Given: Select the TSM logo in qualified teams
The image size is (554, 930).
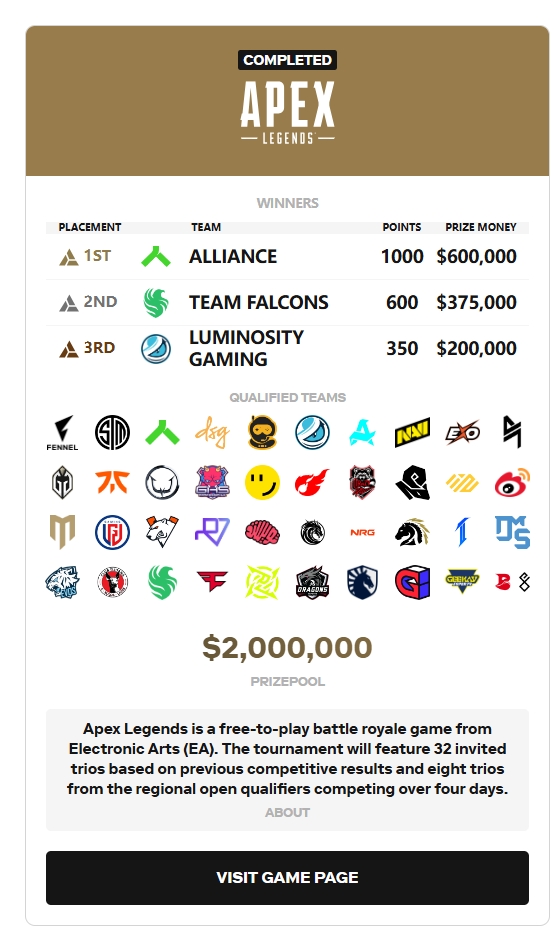Looking at the screenshot, I should (112, 432).
